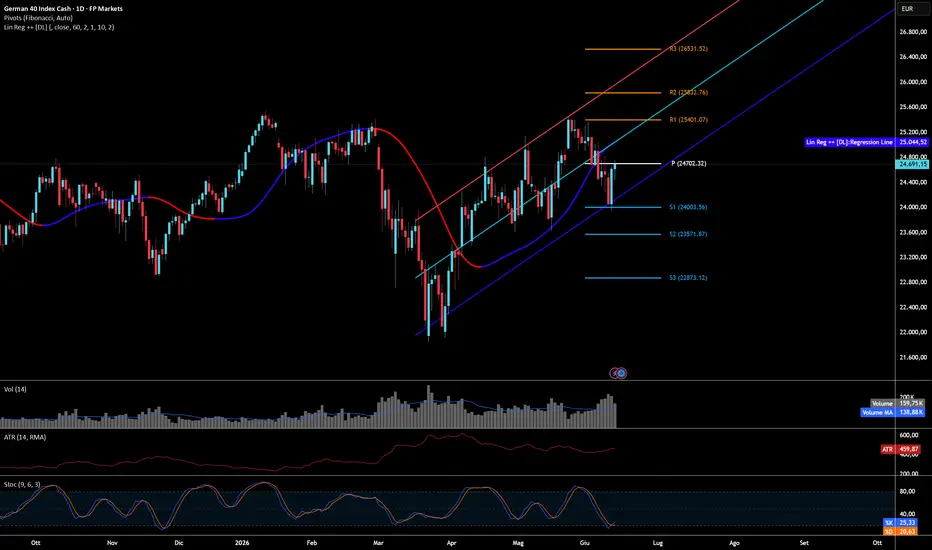932x550 pixels.
Task: Click the 600,00 level on the ATR scale
Action: pyautogui.click(x=909, y=436)
